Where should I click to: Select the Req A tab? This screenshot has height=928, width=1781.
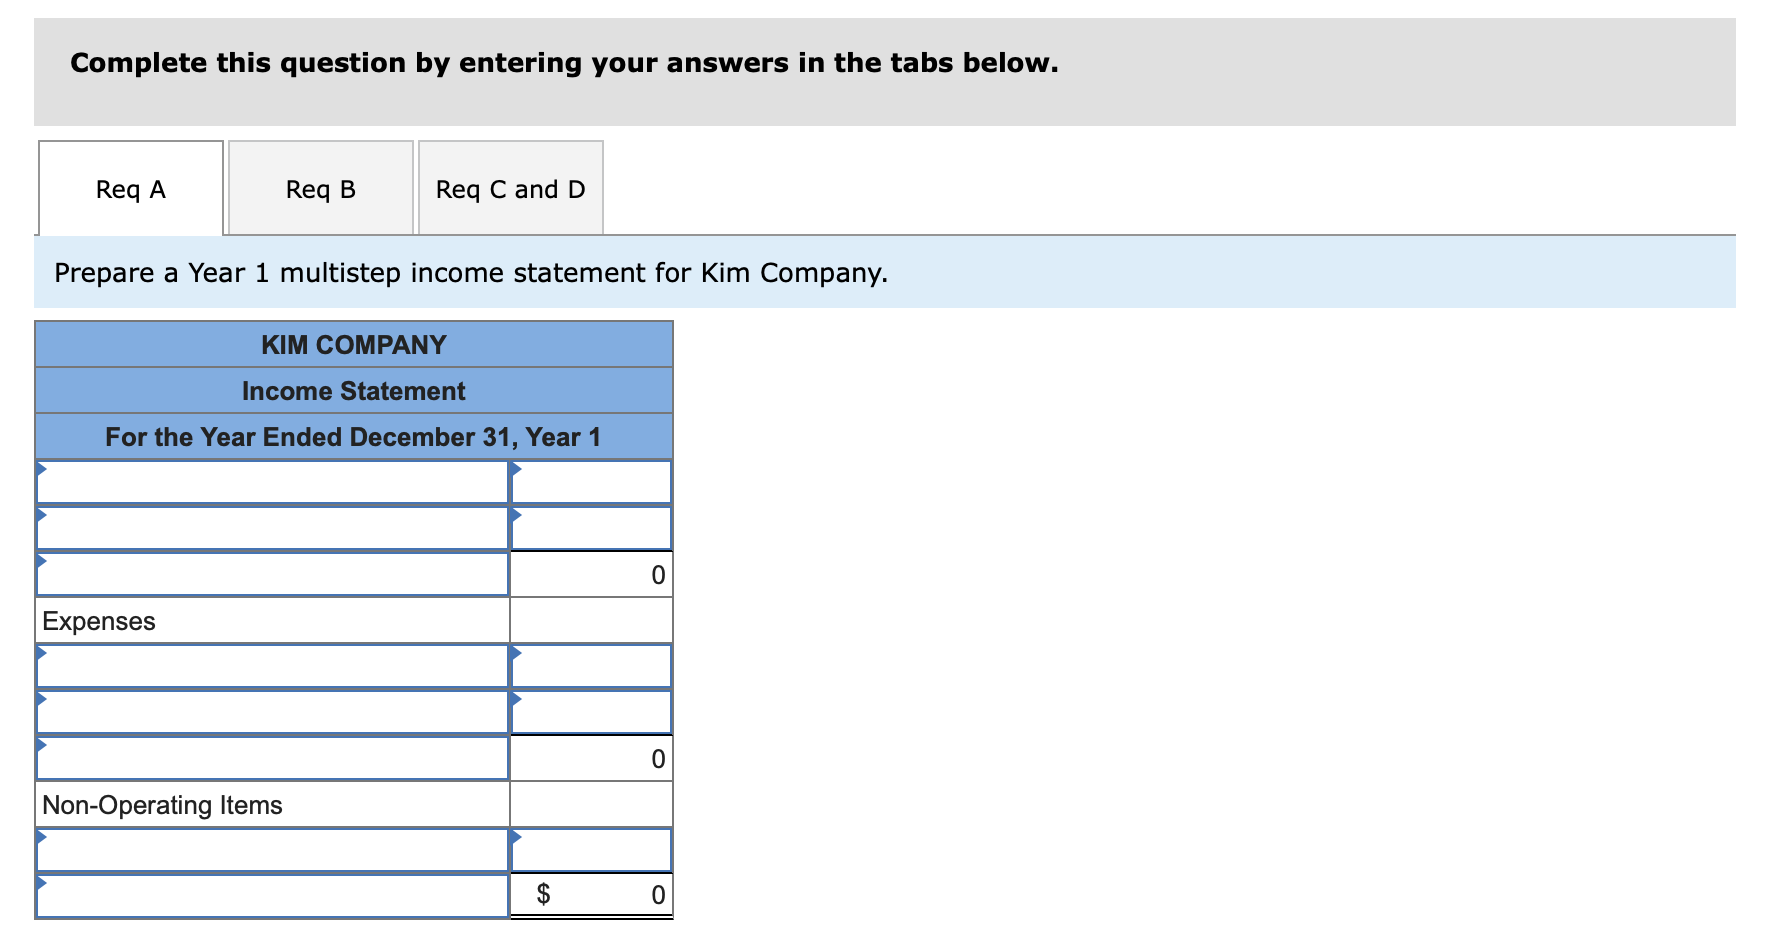click(129, 188)
